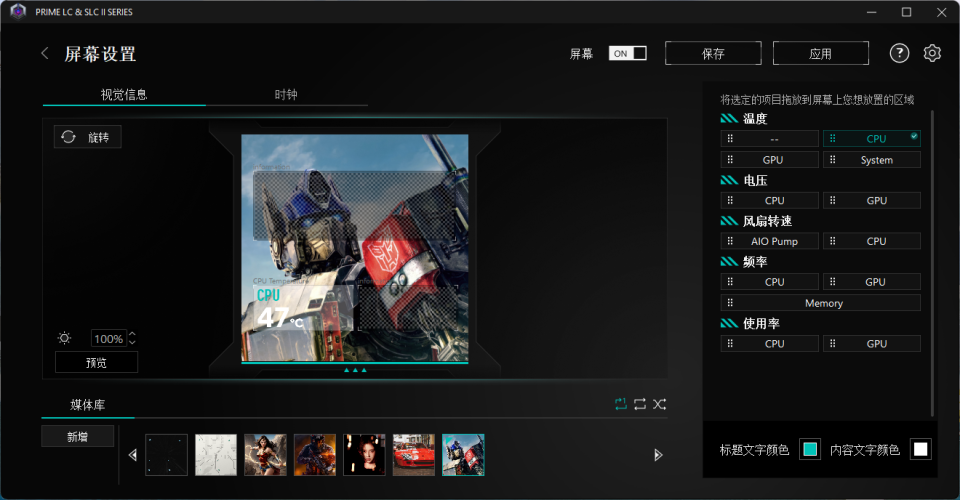Select the dark black media thumbnail
The width and height of the screenshot is (960, 500).
[167, 455]
